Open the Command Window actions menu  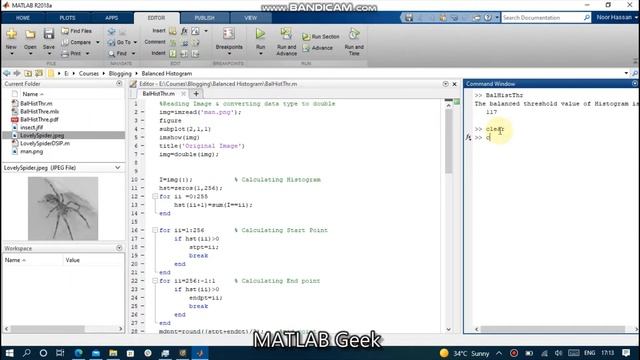coord(635,84)
